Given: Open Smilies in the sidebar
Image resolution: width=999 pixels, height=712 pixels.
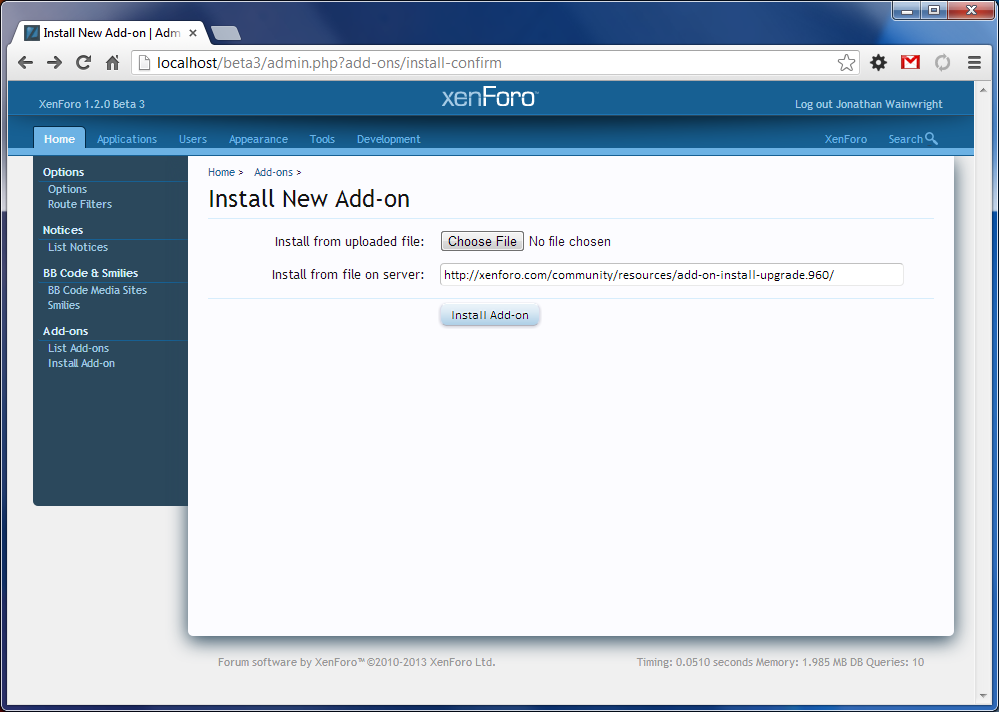Looking at the screenshot, I should point(64,305).
